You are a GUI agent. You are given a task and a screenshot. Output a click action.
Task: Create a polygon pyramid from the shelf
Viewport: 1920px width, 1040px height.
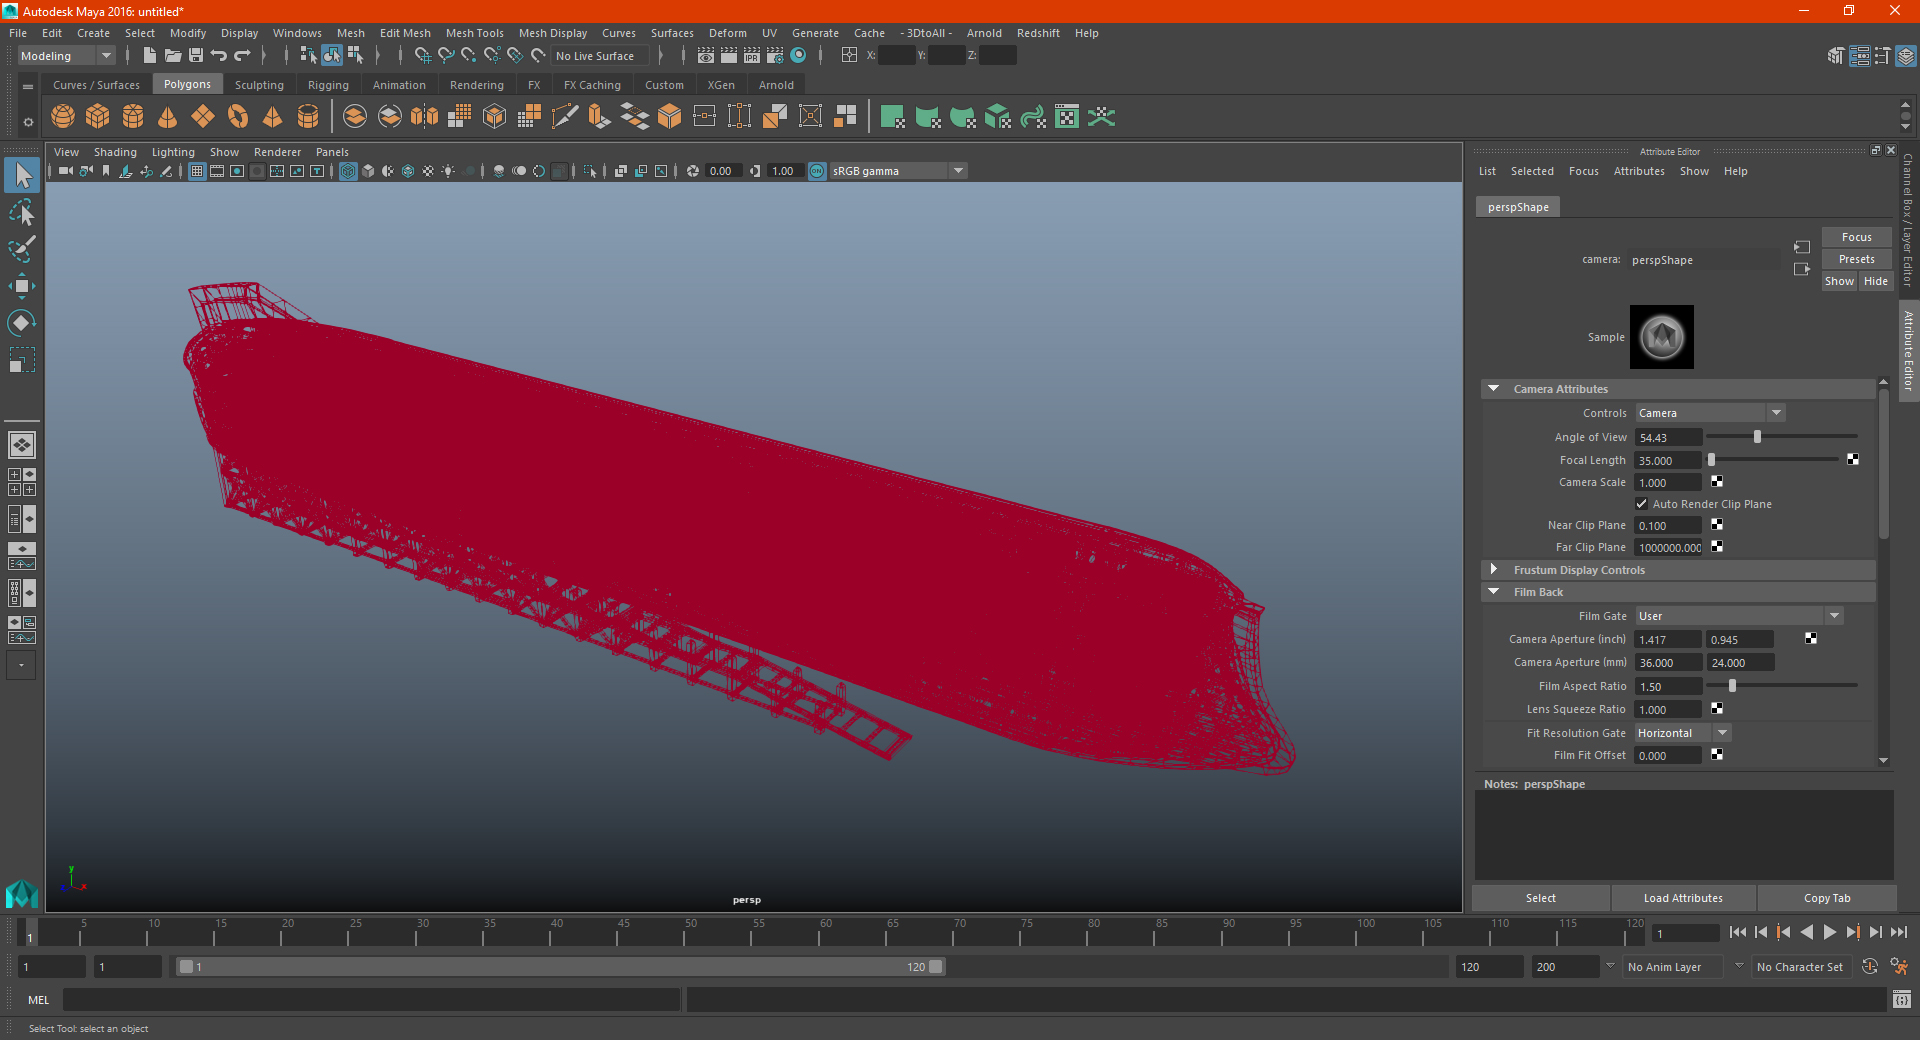(272, 117)
